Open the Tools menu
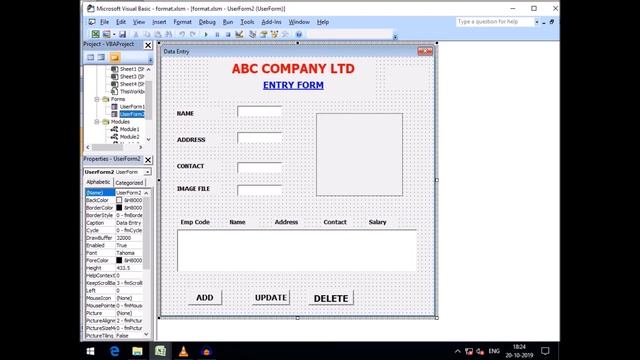The image size is (640, 360). click(247, 22)
